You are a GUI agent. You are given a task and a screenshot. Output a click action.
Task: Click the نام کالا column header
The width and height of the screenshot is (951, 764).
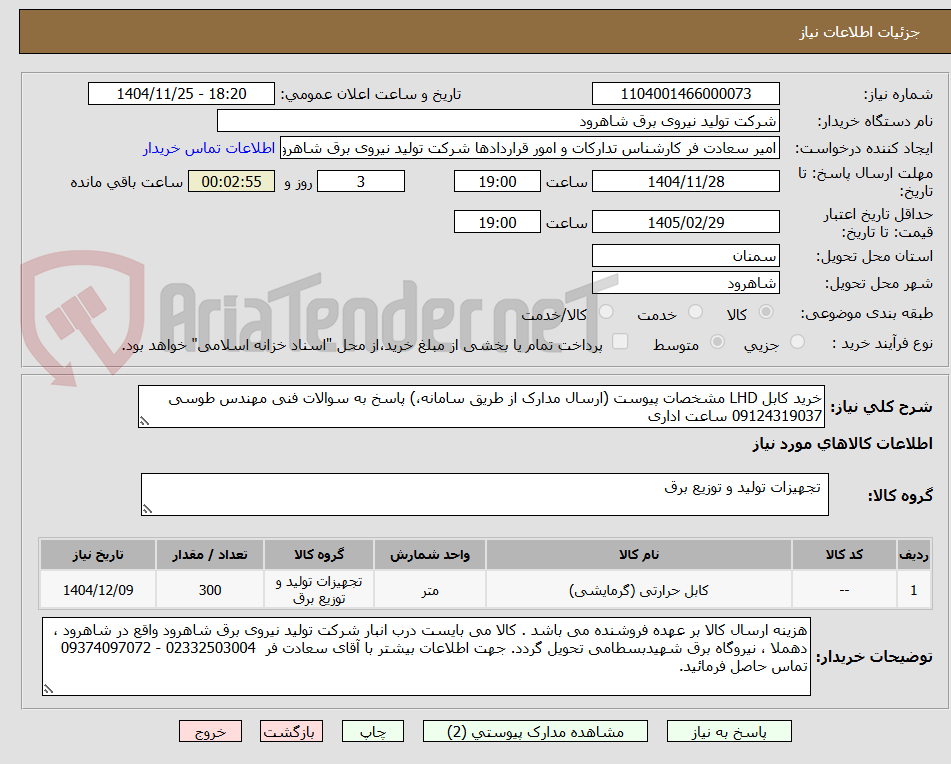[x=639, y=555]
